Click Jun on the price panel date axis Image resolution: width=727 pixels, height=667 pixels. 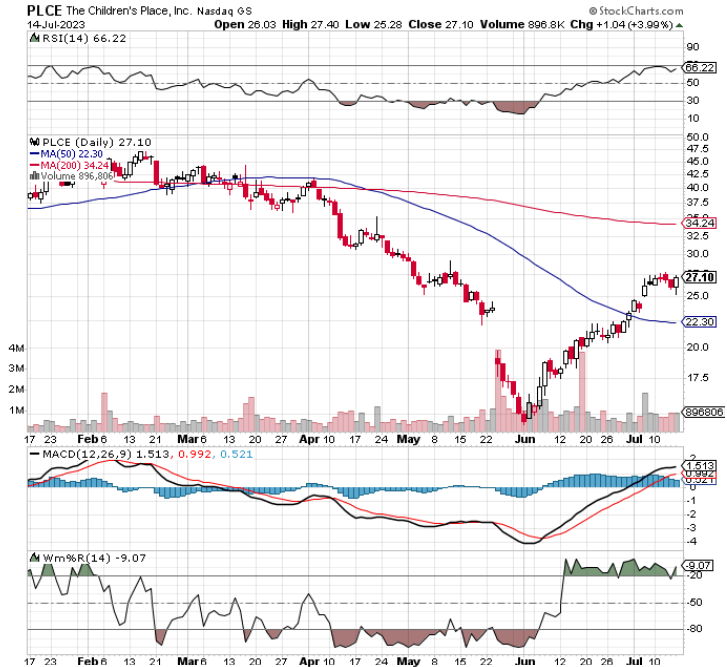coord(524,439)
